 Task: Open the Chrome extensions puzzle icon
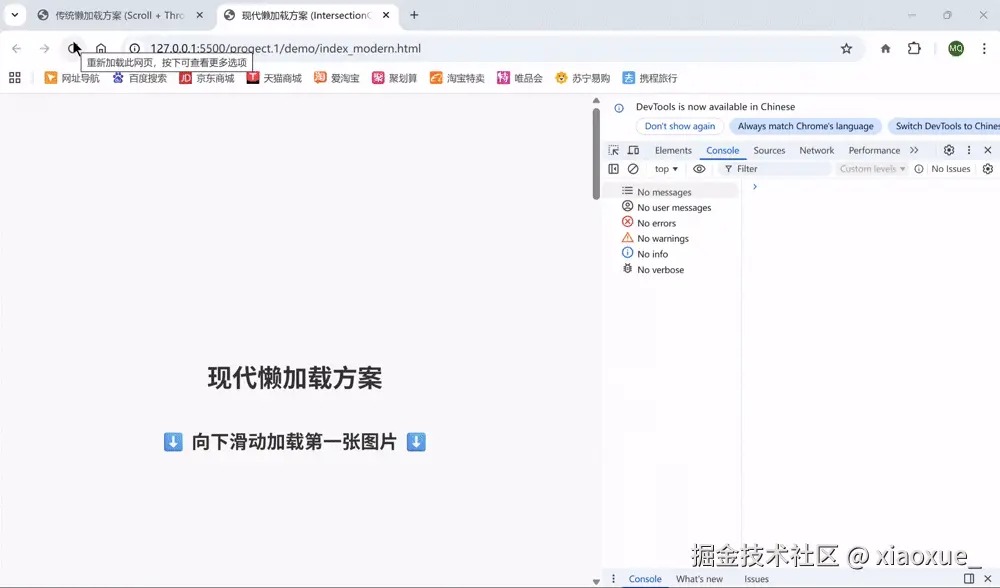(x=914, y=48)
